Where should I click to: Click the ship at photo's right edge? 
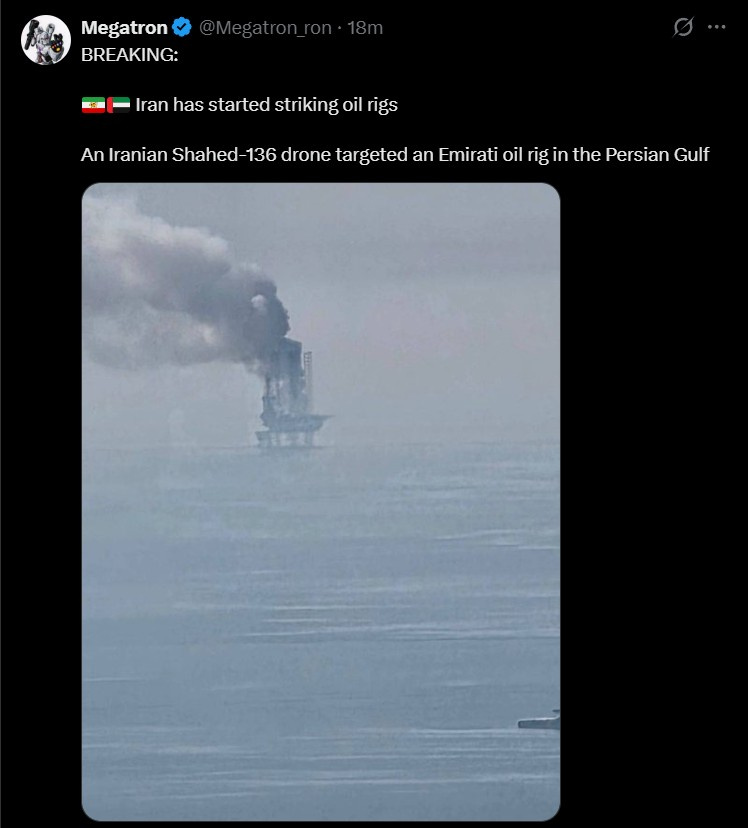click(539, 721)
